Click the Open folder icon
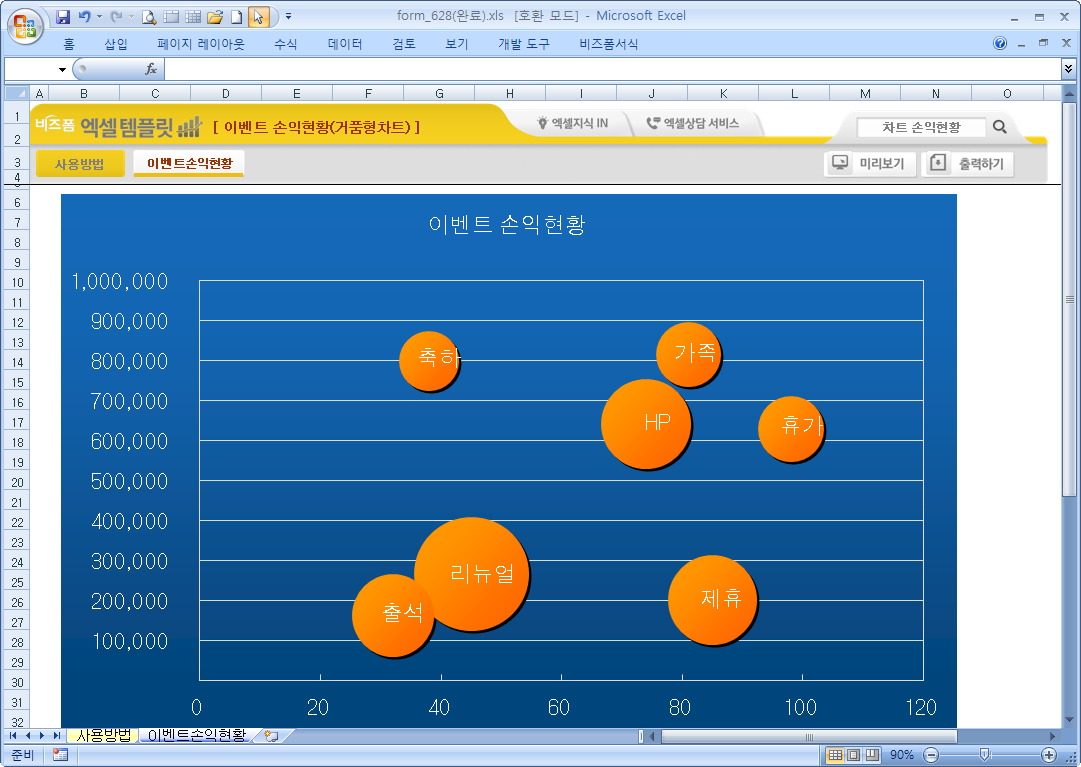 [214, 17]
